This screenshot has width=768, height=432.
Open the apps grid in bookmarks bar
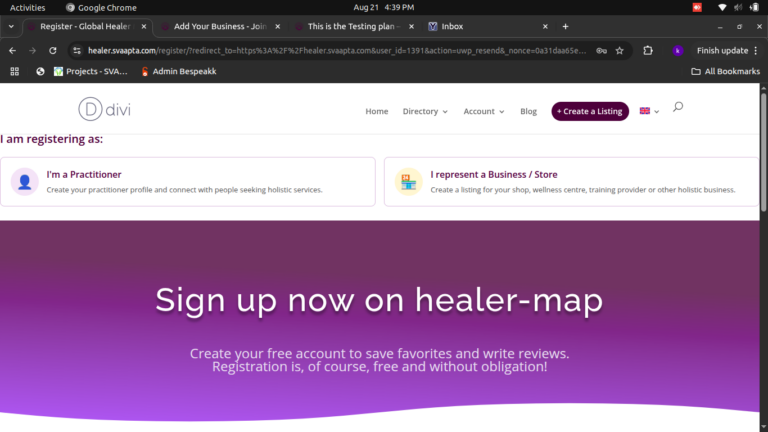click(x=15, y=72)
